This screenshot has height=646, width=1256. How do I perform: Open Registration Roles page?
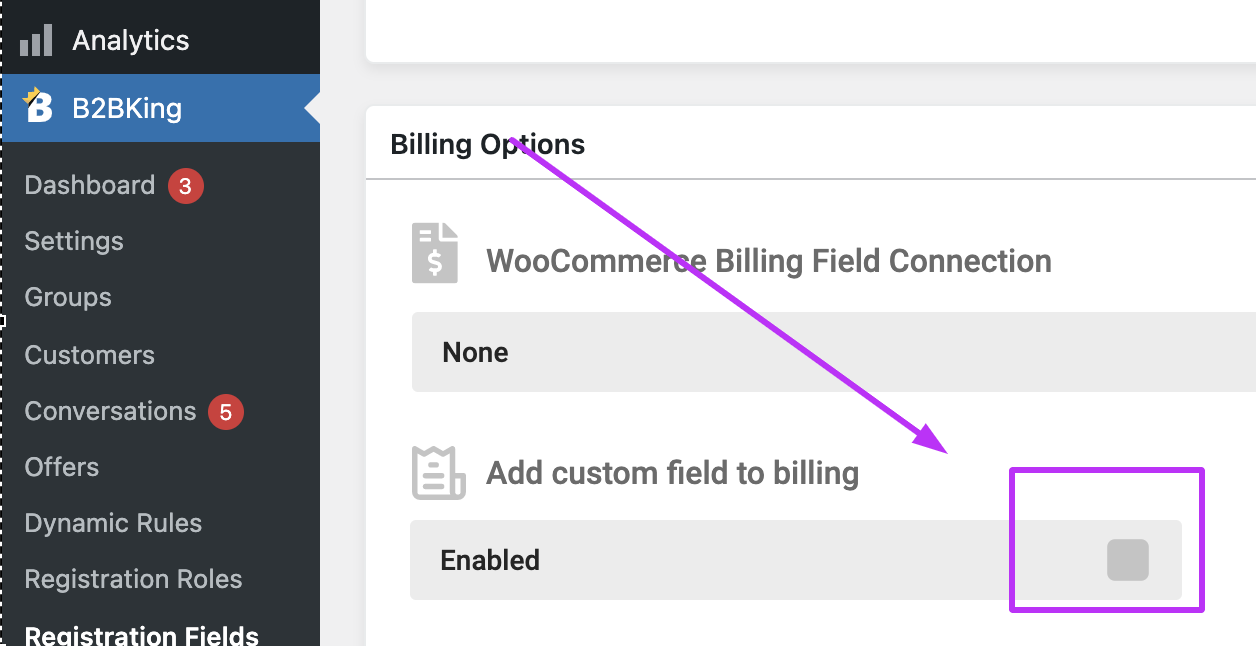point(133,579)
